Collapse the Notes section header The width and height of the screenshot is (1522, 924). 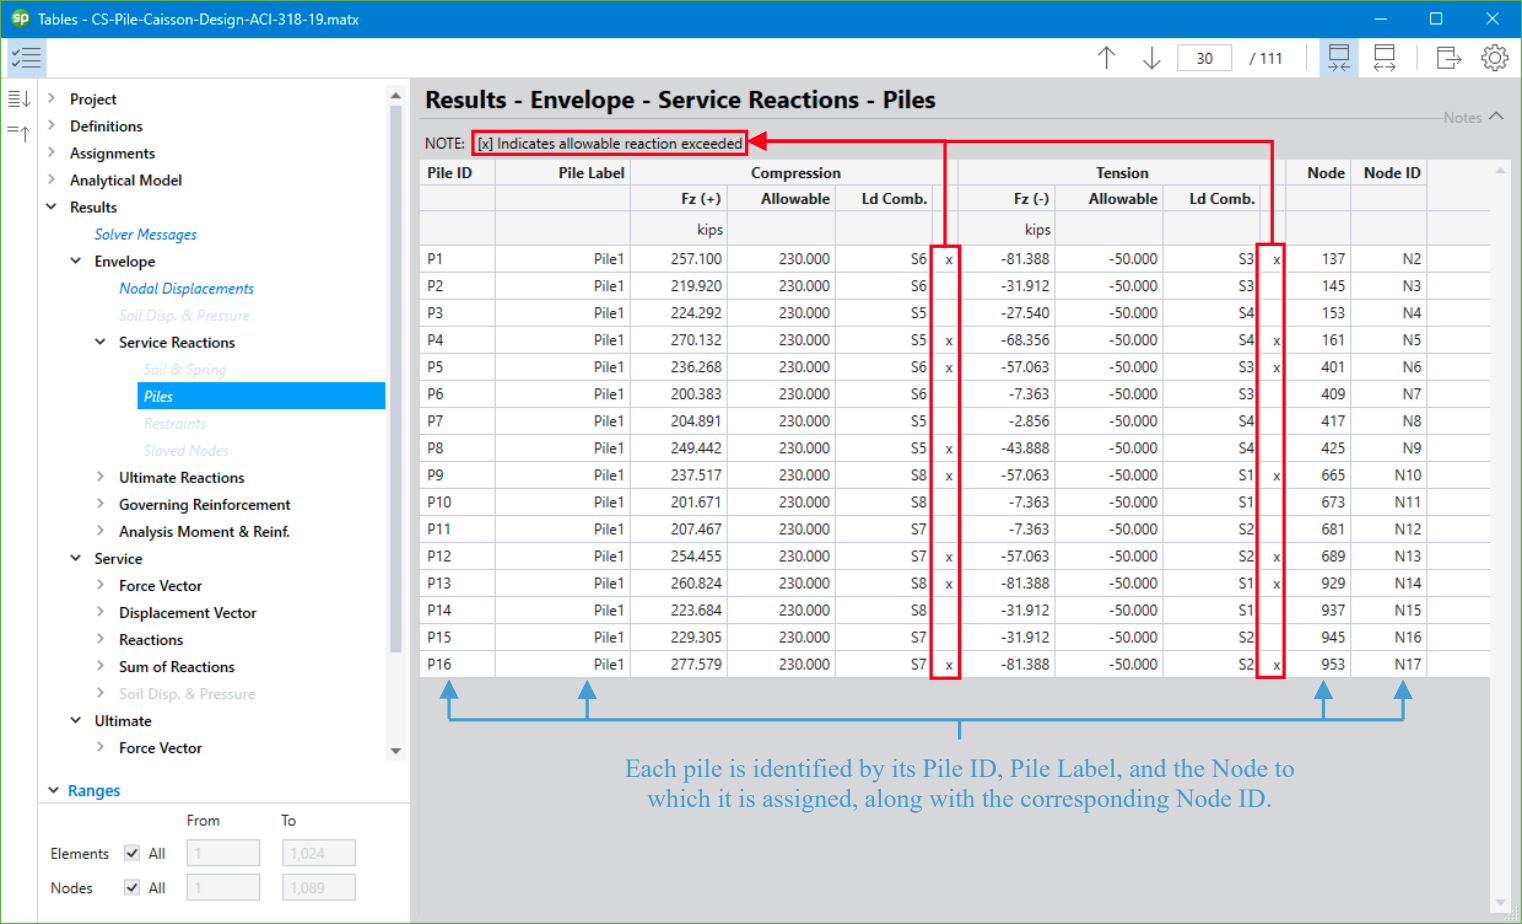click(x=1496, y=116)
